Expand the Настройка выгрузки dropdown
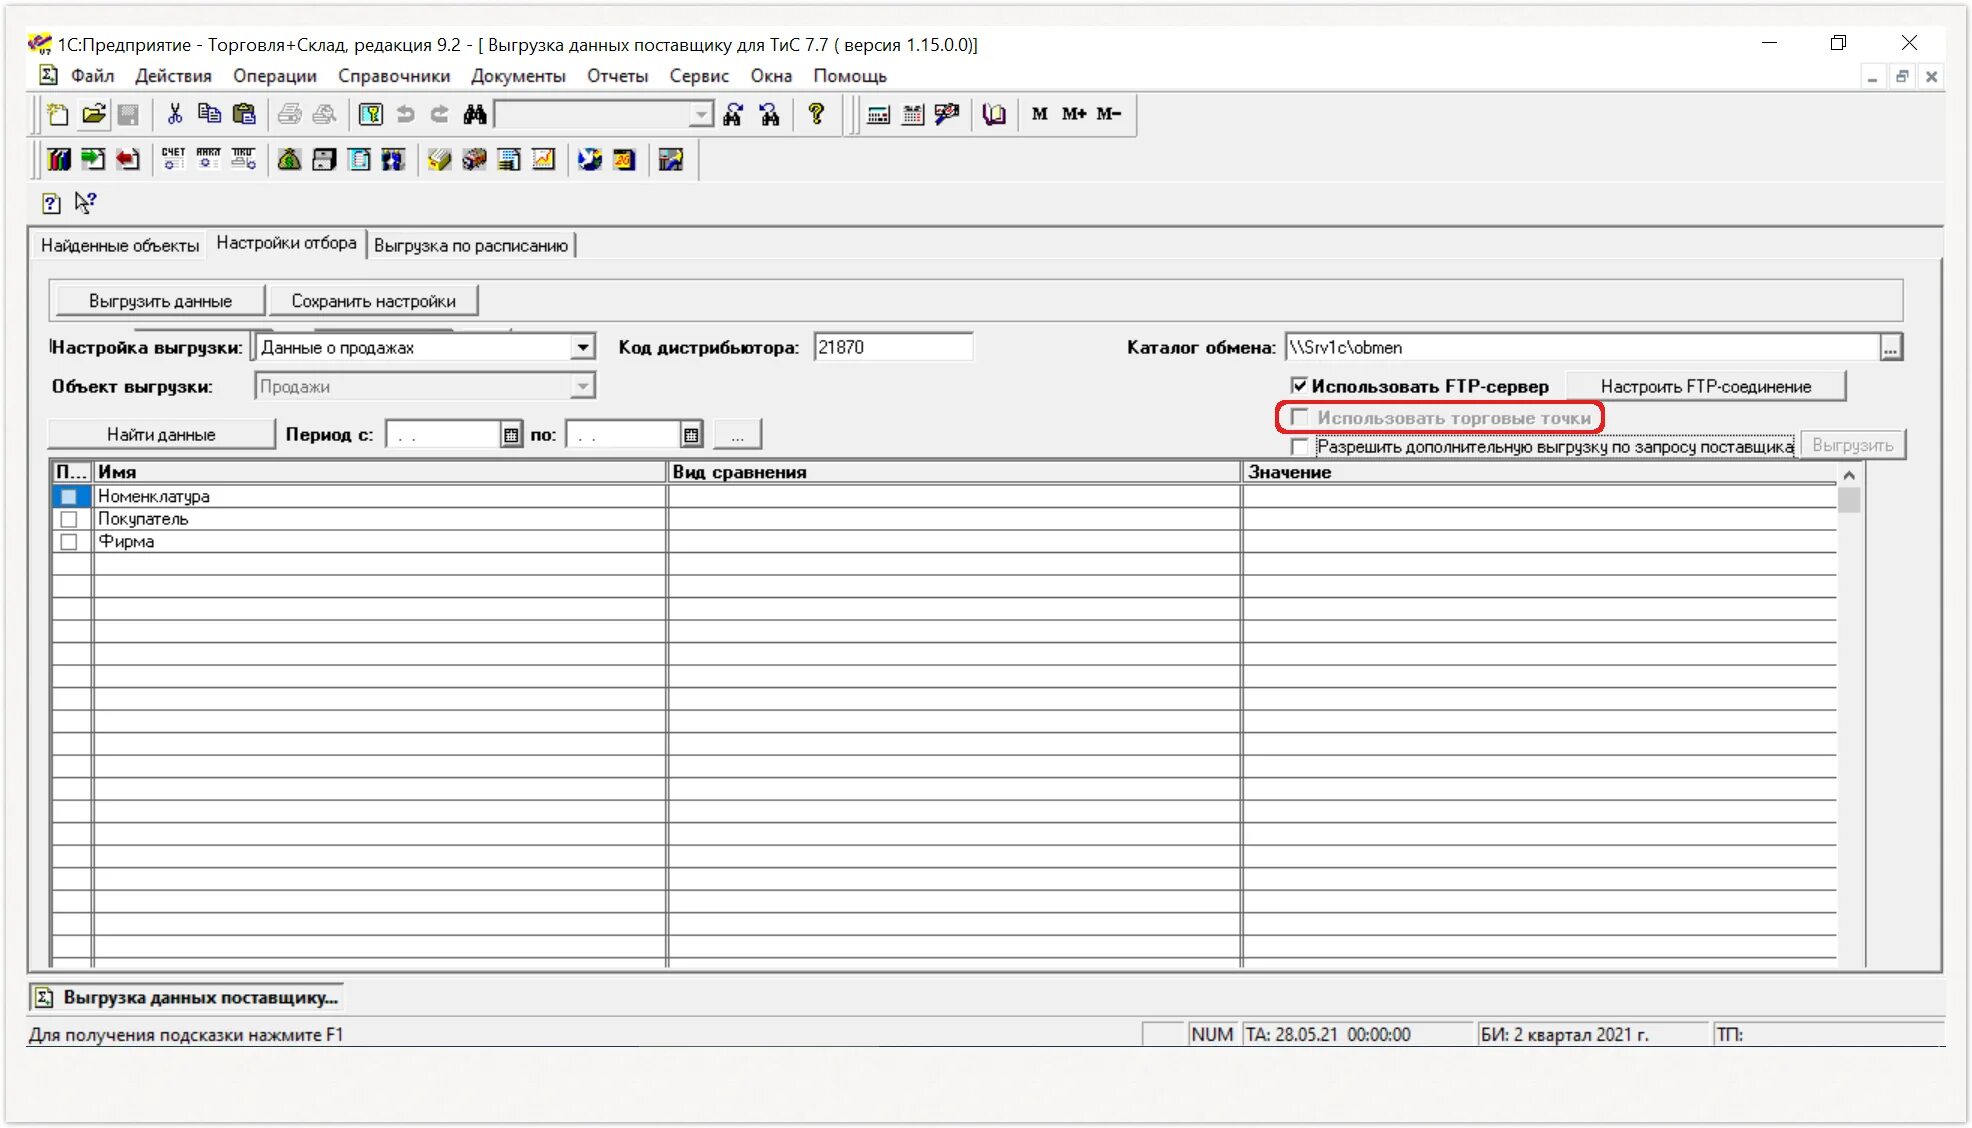This screenshot has width=1972, height=1128. [x=582, y=347]
